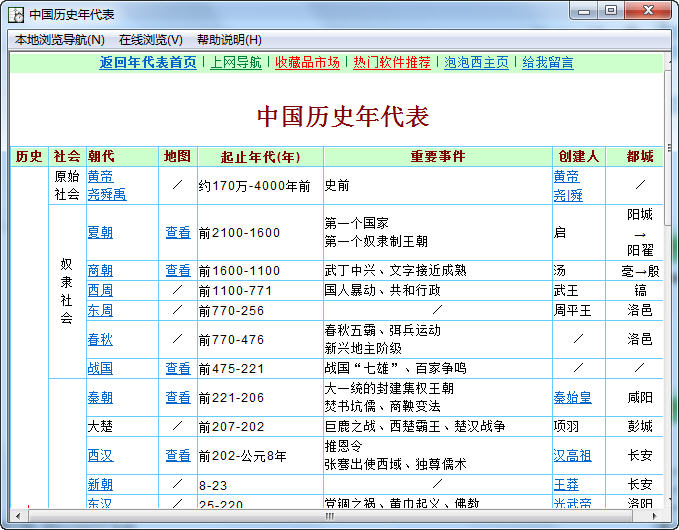The height and width of the screenshot is (530, 679).
Task: Click the vertical scrollbar thumb
Action: click(x=670, y=148)
